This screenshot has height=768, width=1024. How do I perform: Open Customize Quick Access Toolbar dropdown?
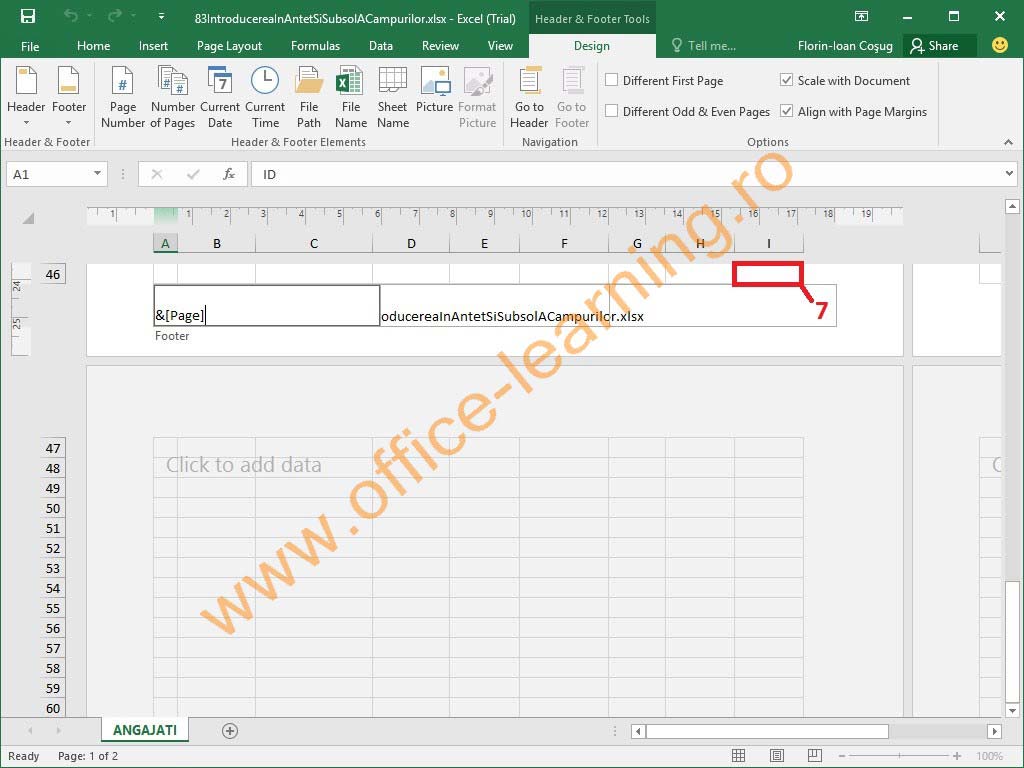tap(161, 16)
